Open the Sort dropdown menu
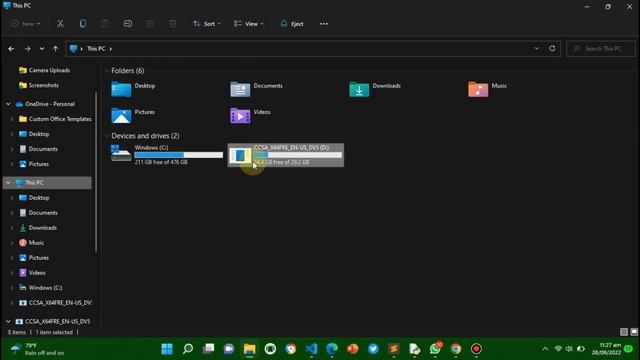 coord(207,24)
